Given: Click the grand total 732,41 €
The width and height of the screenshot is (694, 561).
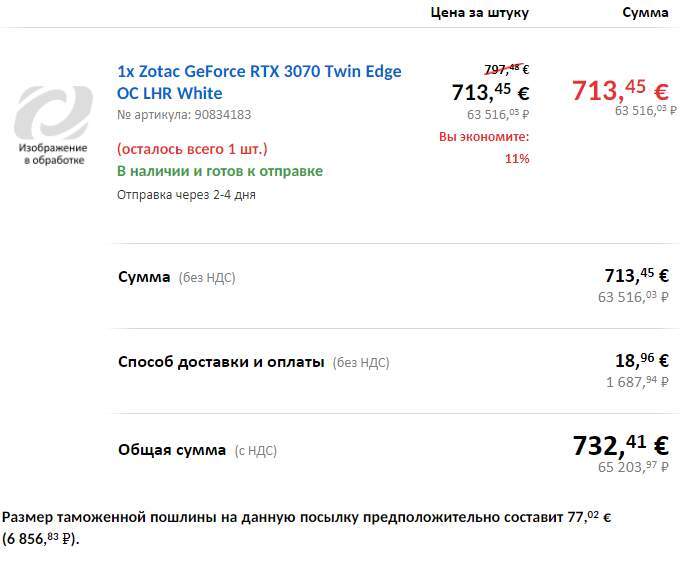Looking at the screenshot, I should 620,444.
